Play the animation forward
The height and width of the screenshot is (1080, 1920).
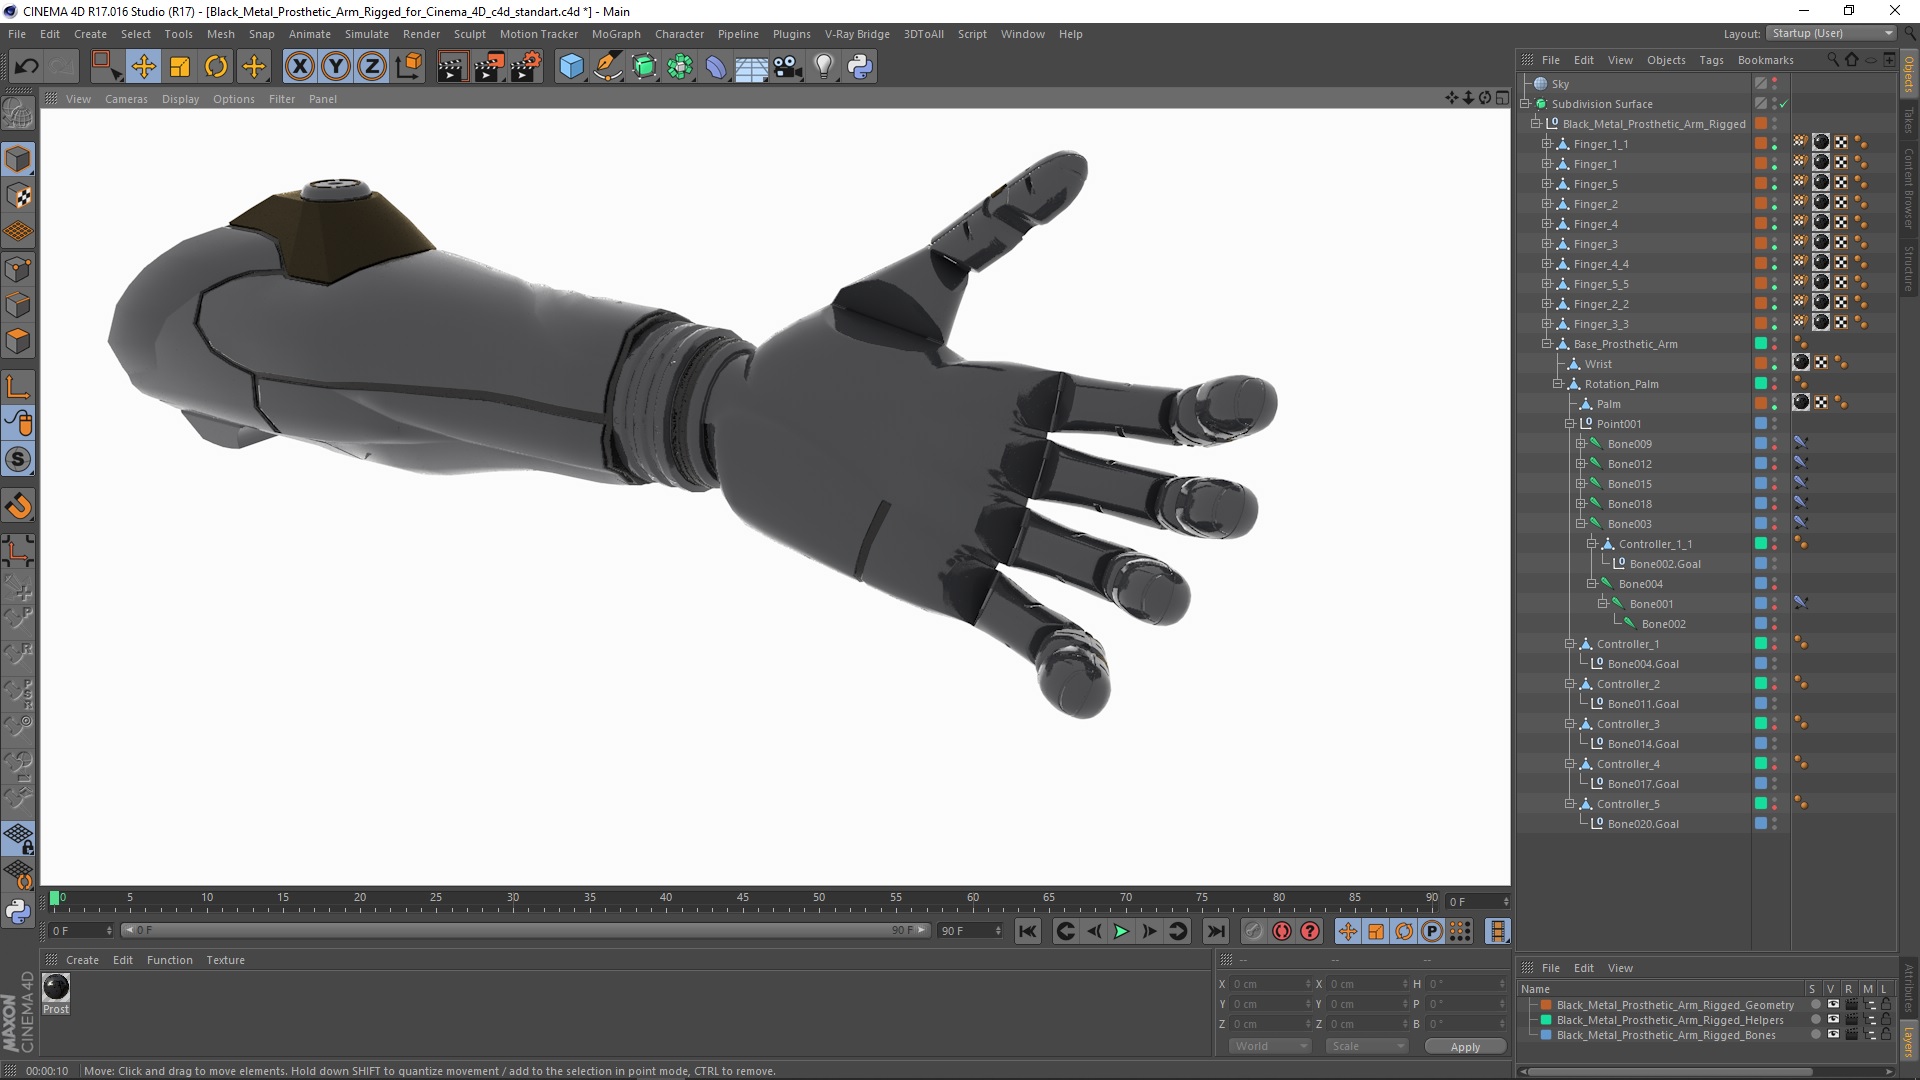click(x=1122, y=931)
